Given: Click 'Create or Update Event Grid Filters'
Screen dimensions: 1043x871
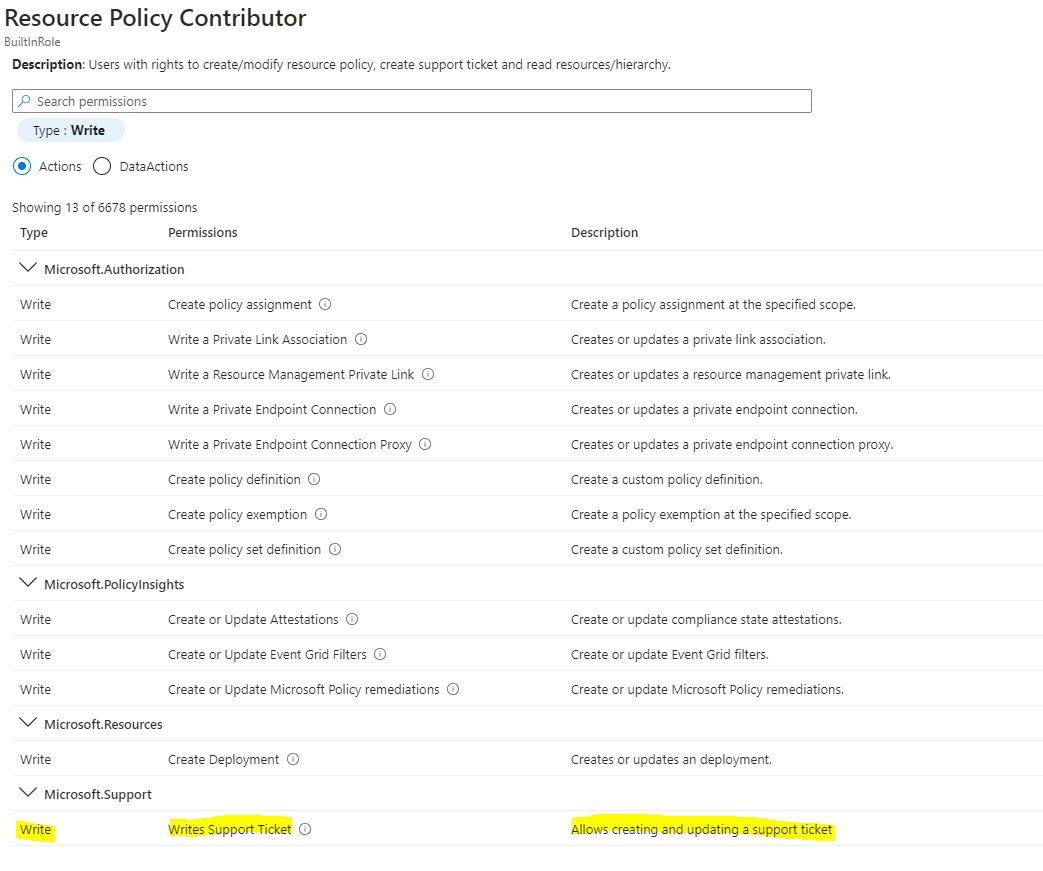Looking at the screenshot, I should tap(267, 655).
